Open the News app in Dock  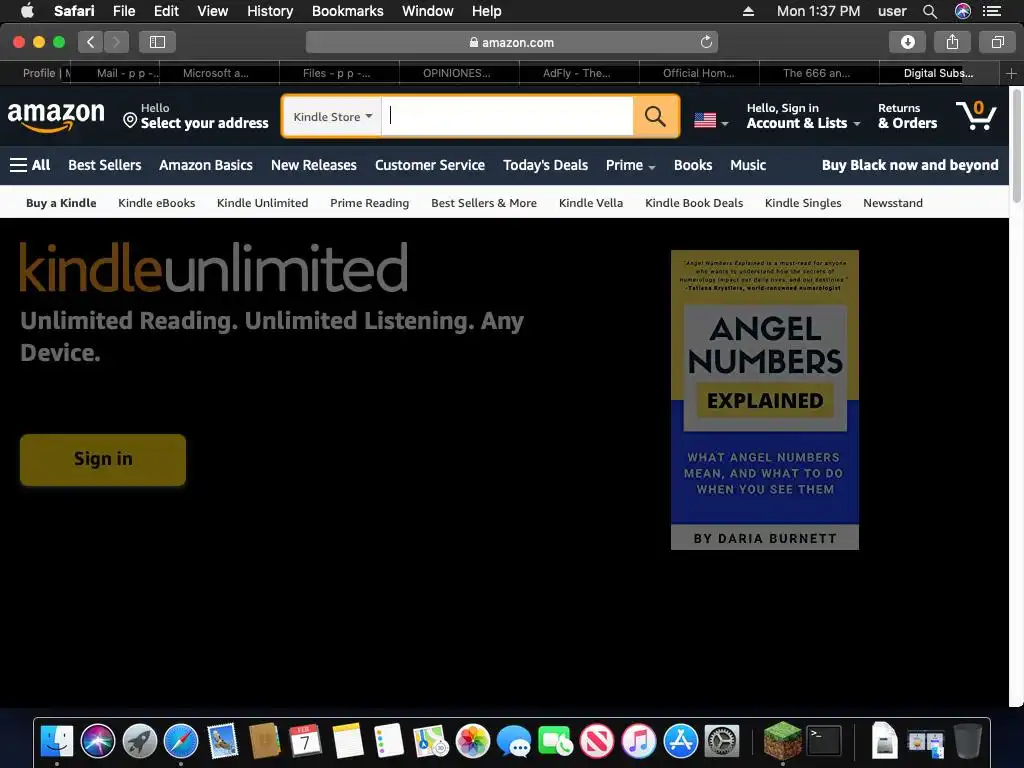coord(597,741)
